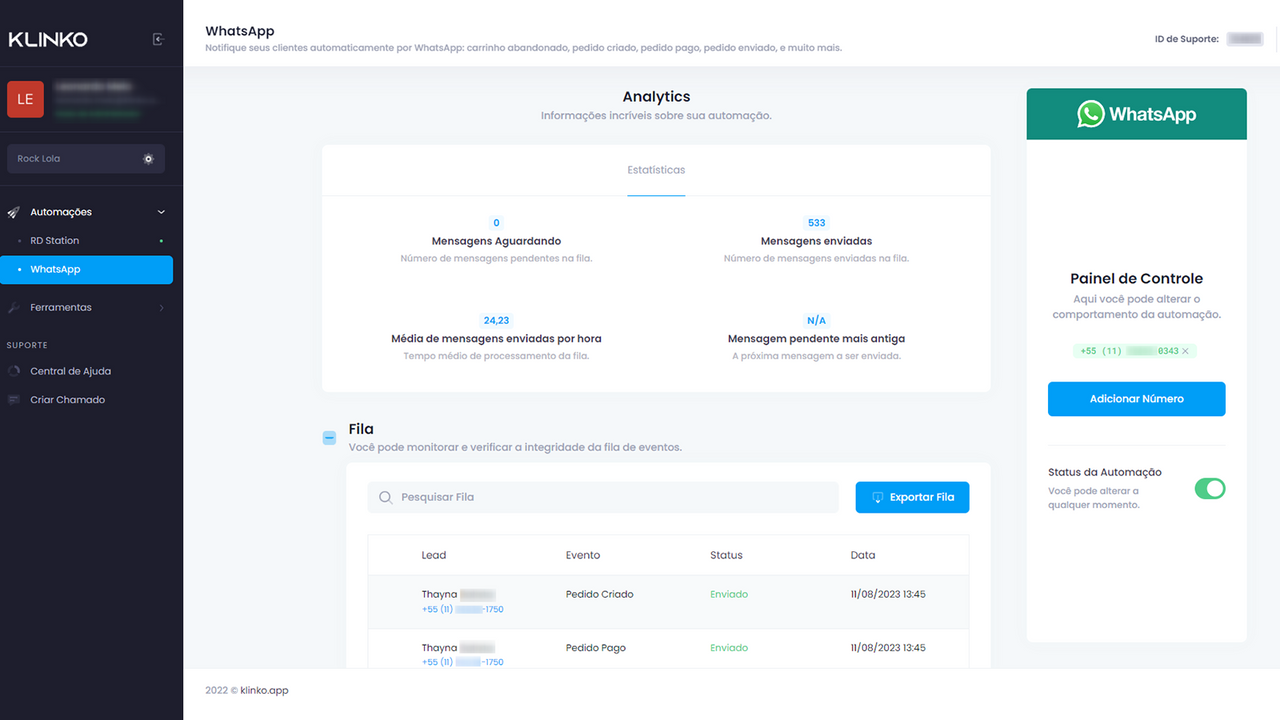Click the Exportar Fila button
1280x720 pixels.
coord(912,497)
